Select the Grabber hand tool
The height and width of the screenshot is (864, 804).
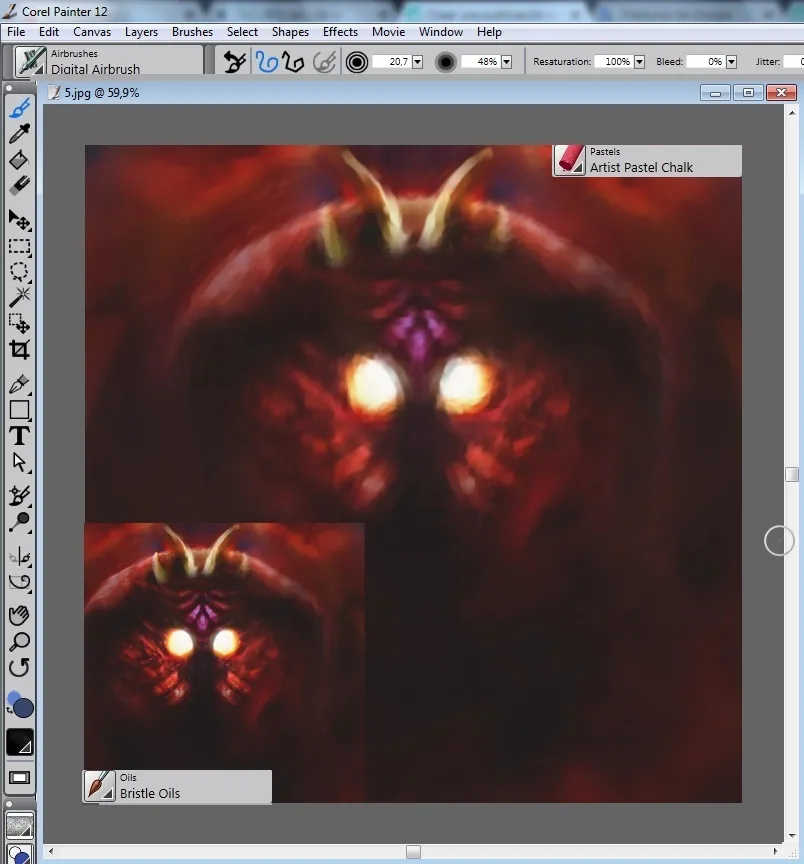point(20,615)
